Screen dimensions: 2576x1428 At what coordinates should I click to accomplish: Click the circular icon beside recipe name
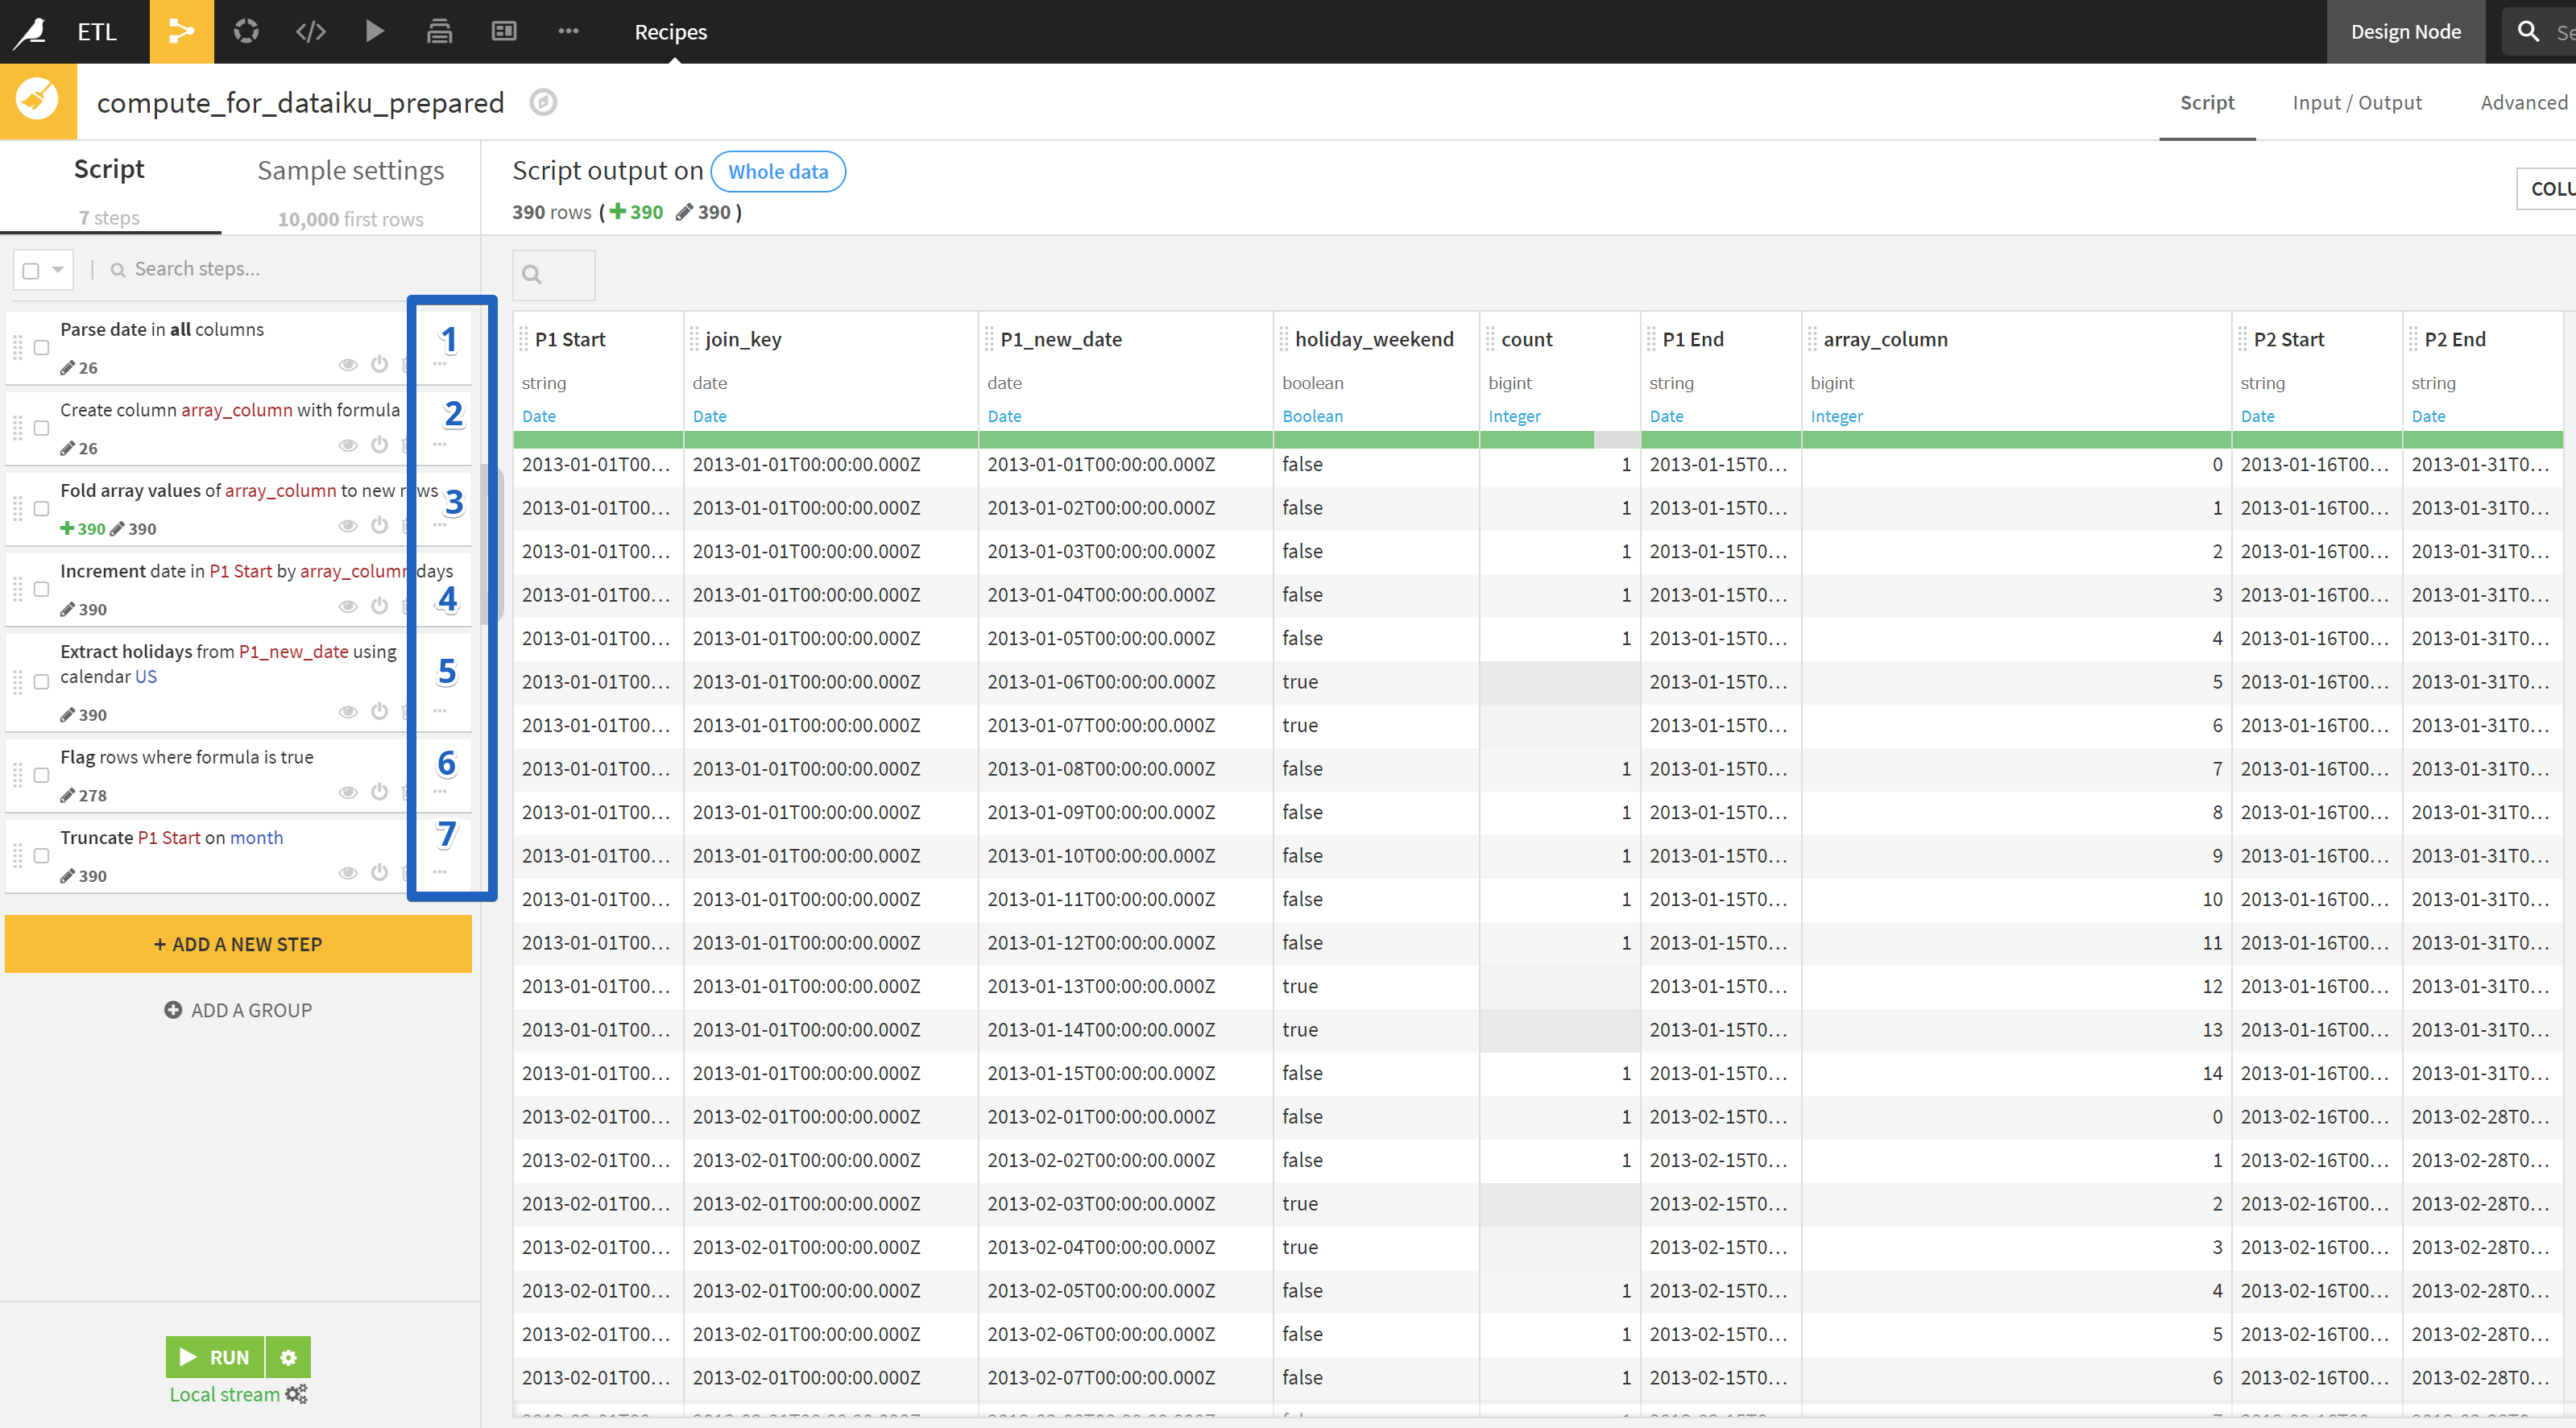pyautogui.click(x=543, y=102)
